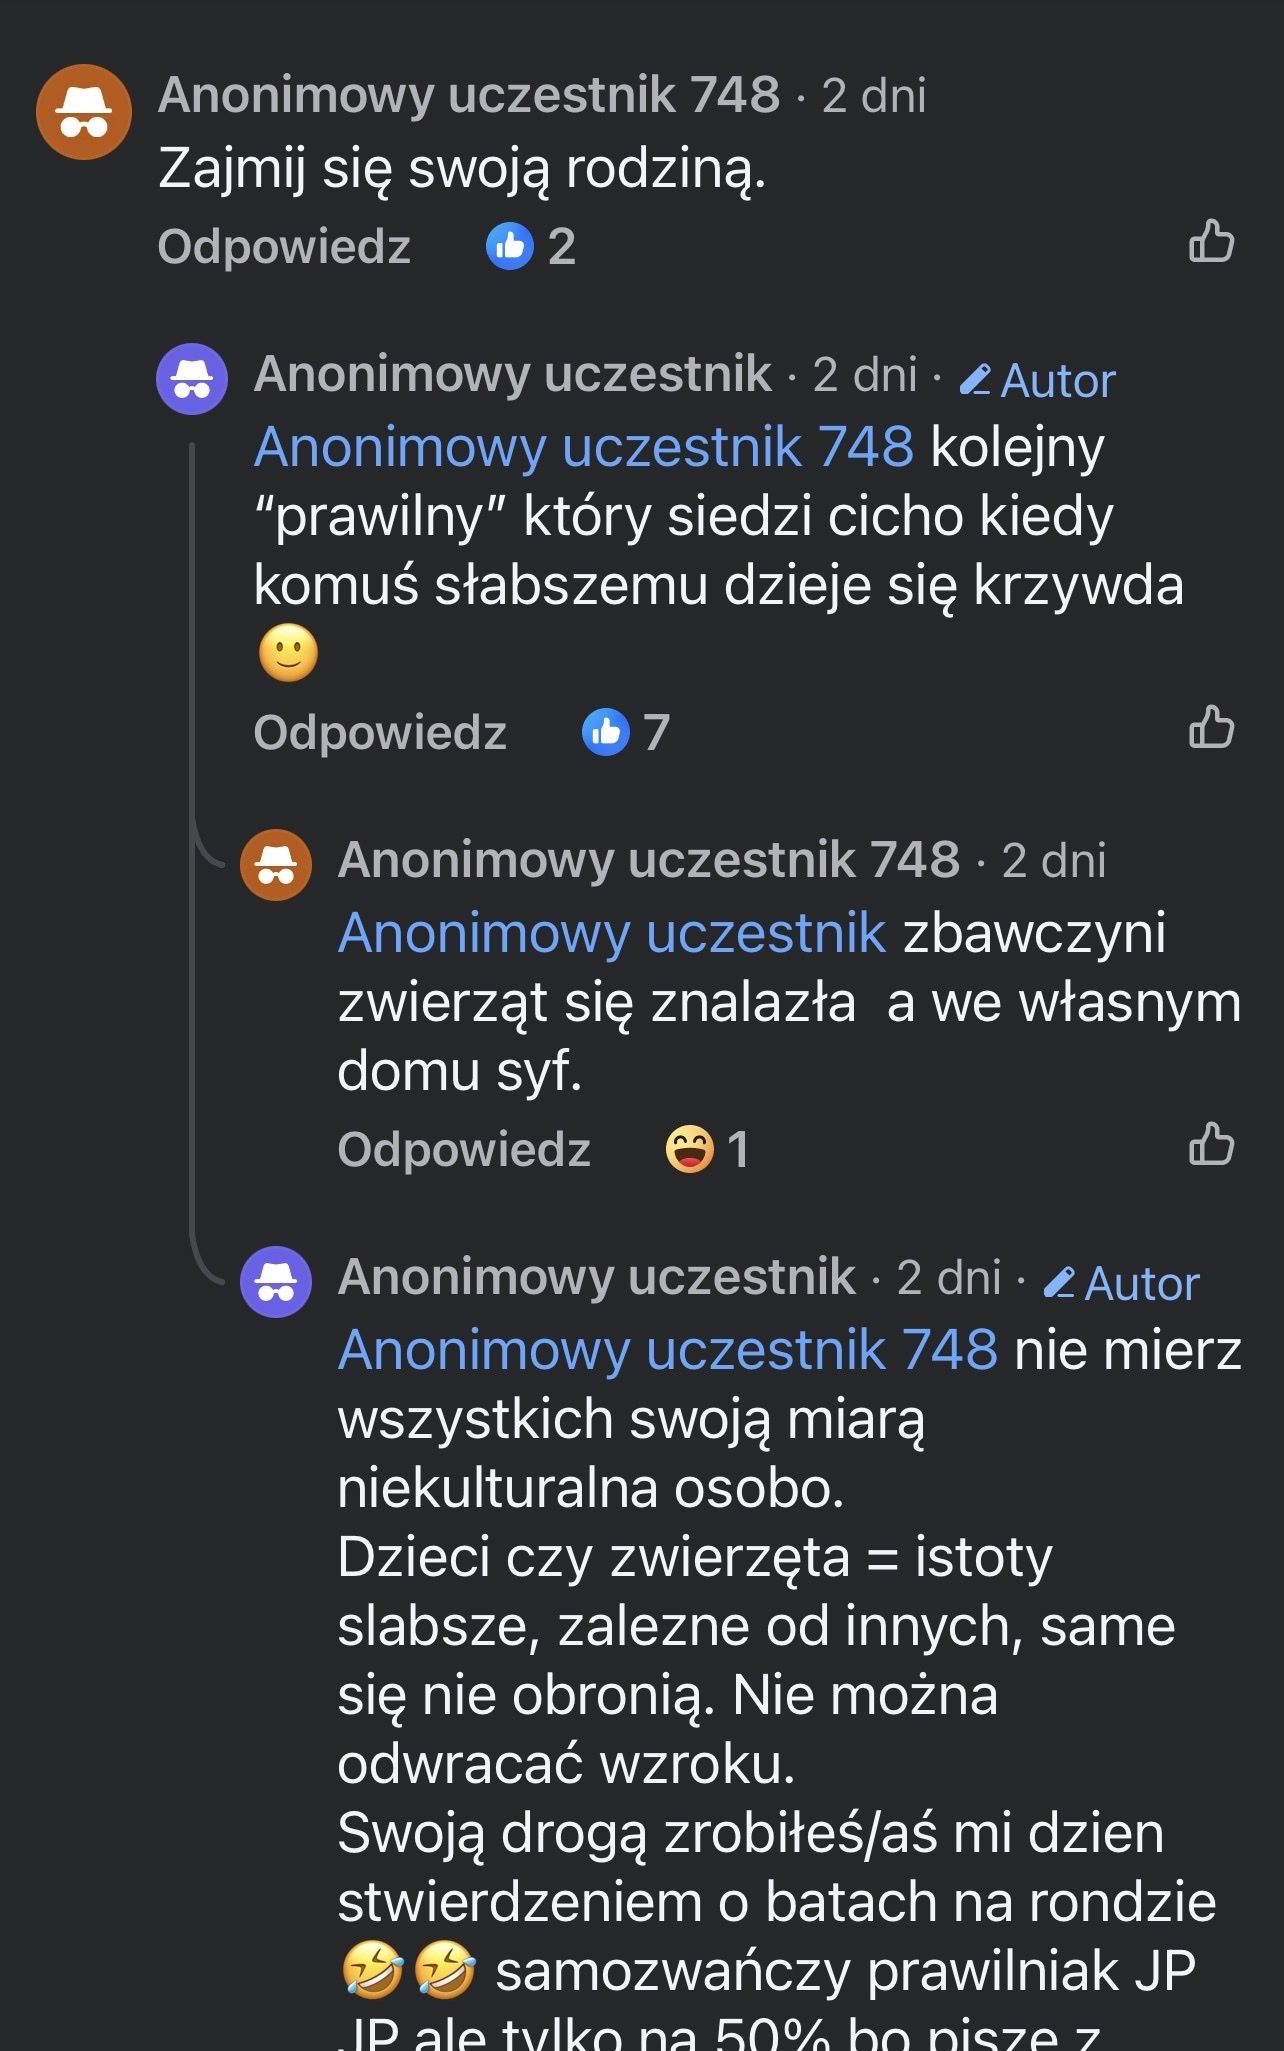Open the mention link before "zbawczyni"
The height and width of the screenshot is (2051, 1284).
point(612,933)
